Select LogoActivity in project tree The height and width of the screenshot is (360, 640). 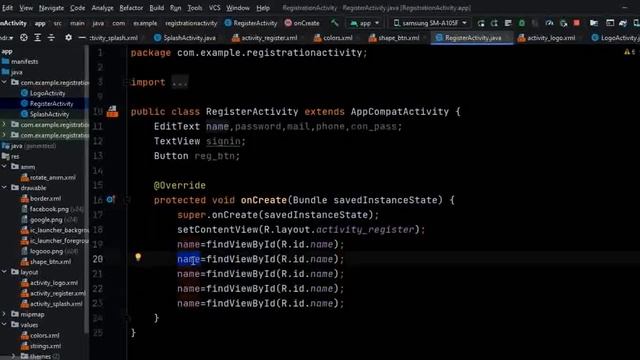pyautogui.click(x=47, y=93)
